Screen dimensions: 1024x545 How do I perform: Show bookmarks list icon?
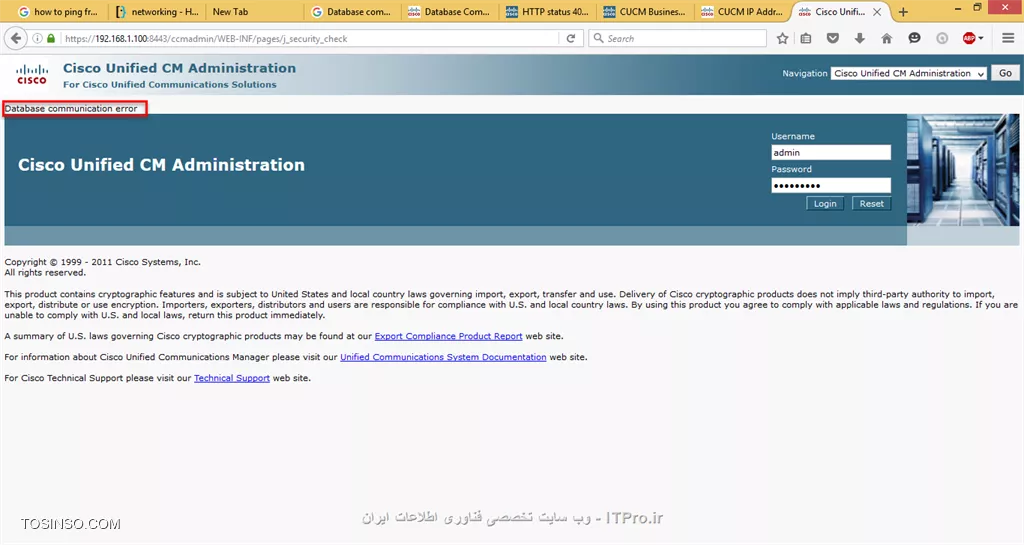(806, 39)
